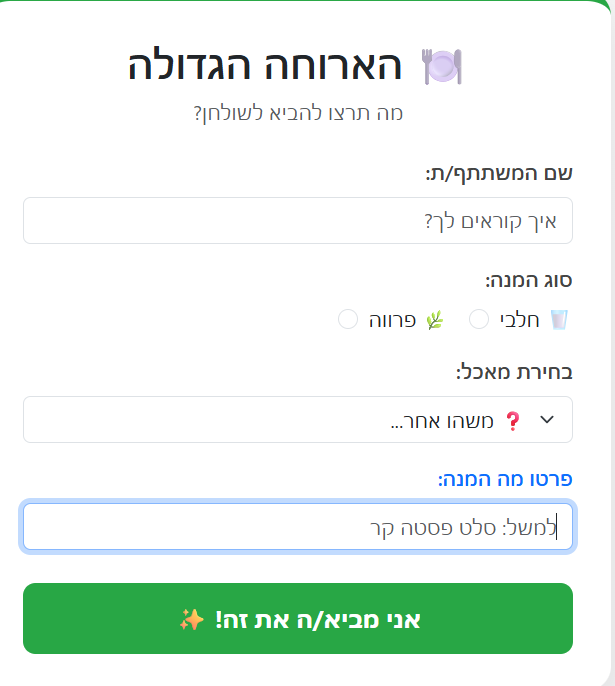Screen dimensions: 615x686
Task: Click the plate and cutlery icon in the title
Action: (442, 66)
